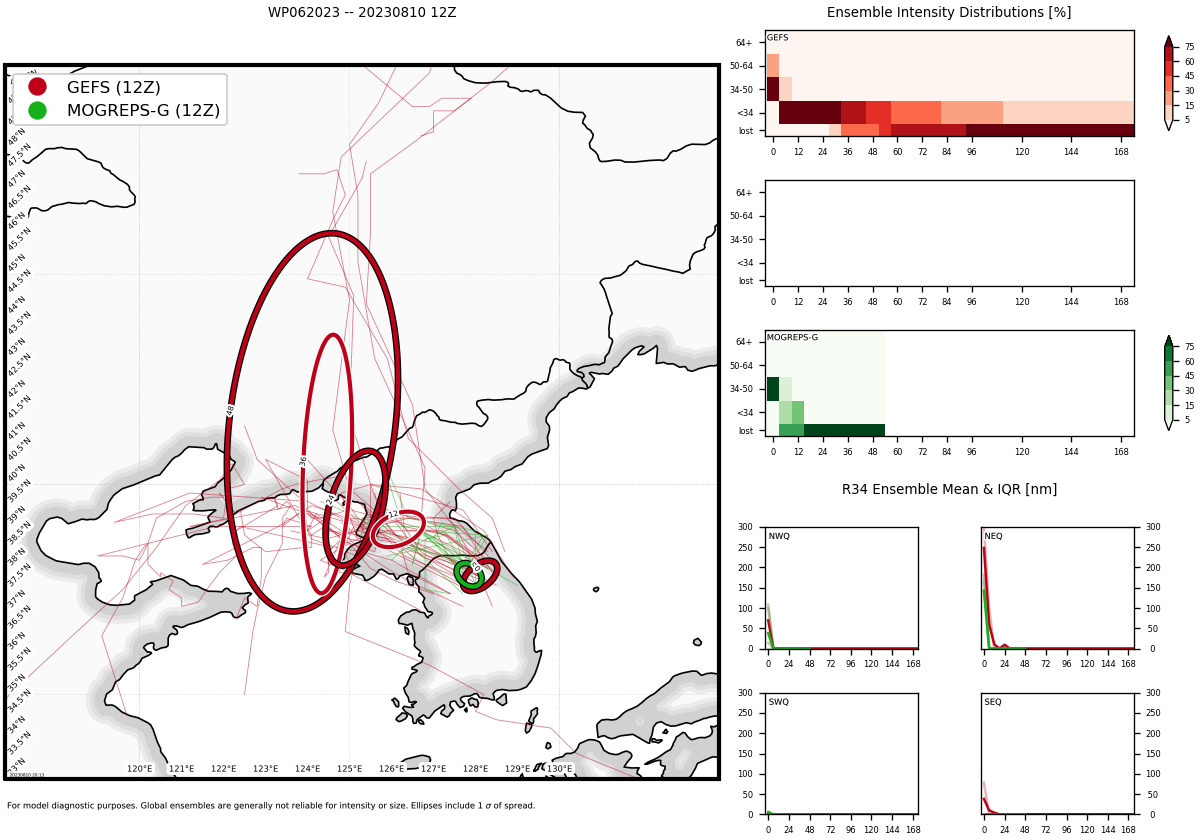Viewport: 1200px width, 840px height.
Task: Click the '24' hour ellipse label
Action: pos(331,499)
